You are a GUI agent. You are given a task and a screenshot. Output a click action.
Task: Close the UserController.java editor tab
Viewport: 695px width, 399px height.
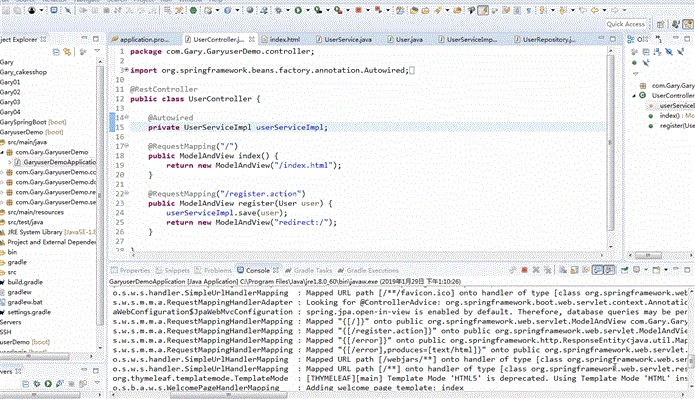pyautogui.click(x=251, y=39)
